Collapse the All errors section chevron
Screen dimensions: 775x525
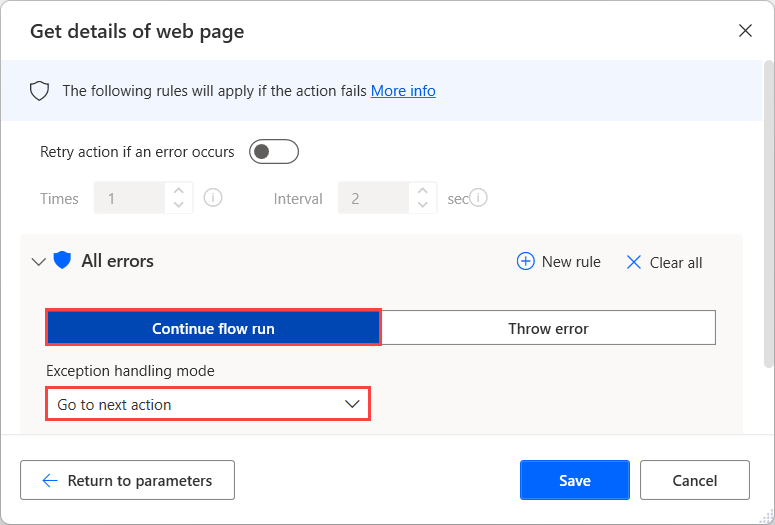(39, 262)
